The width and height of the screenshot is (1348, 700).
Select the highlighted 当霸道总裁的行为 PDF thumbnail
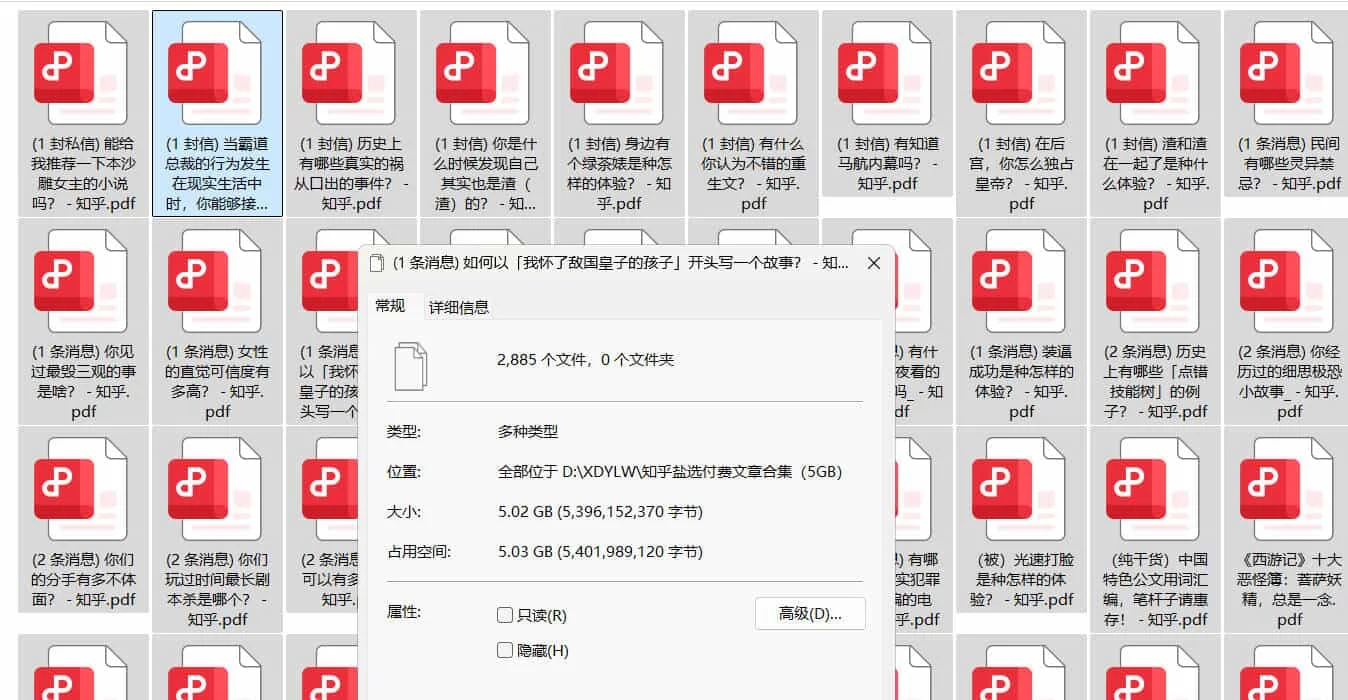point(217,70)
